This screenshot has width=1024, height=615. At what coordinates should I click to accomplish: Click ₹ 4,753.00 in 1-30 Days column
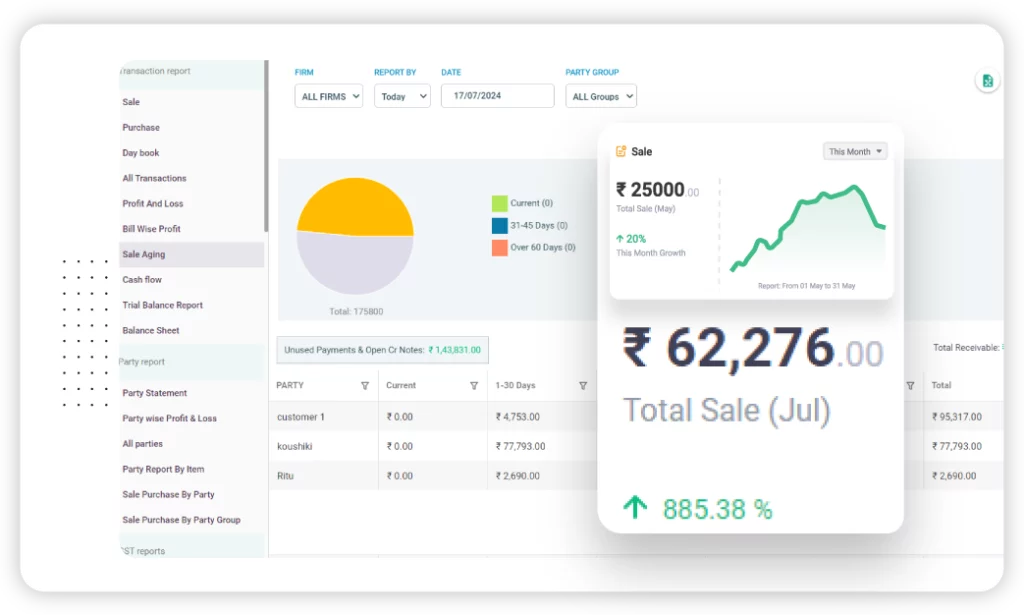click(517, 417)
